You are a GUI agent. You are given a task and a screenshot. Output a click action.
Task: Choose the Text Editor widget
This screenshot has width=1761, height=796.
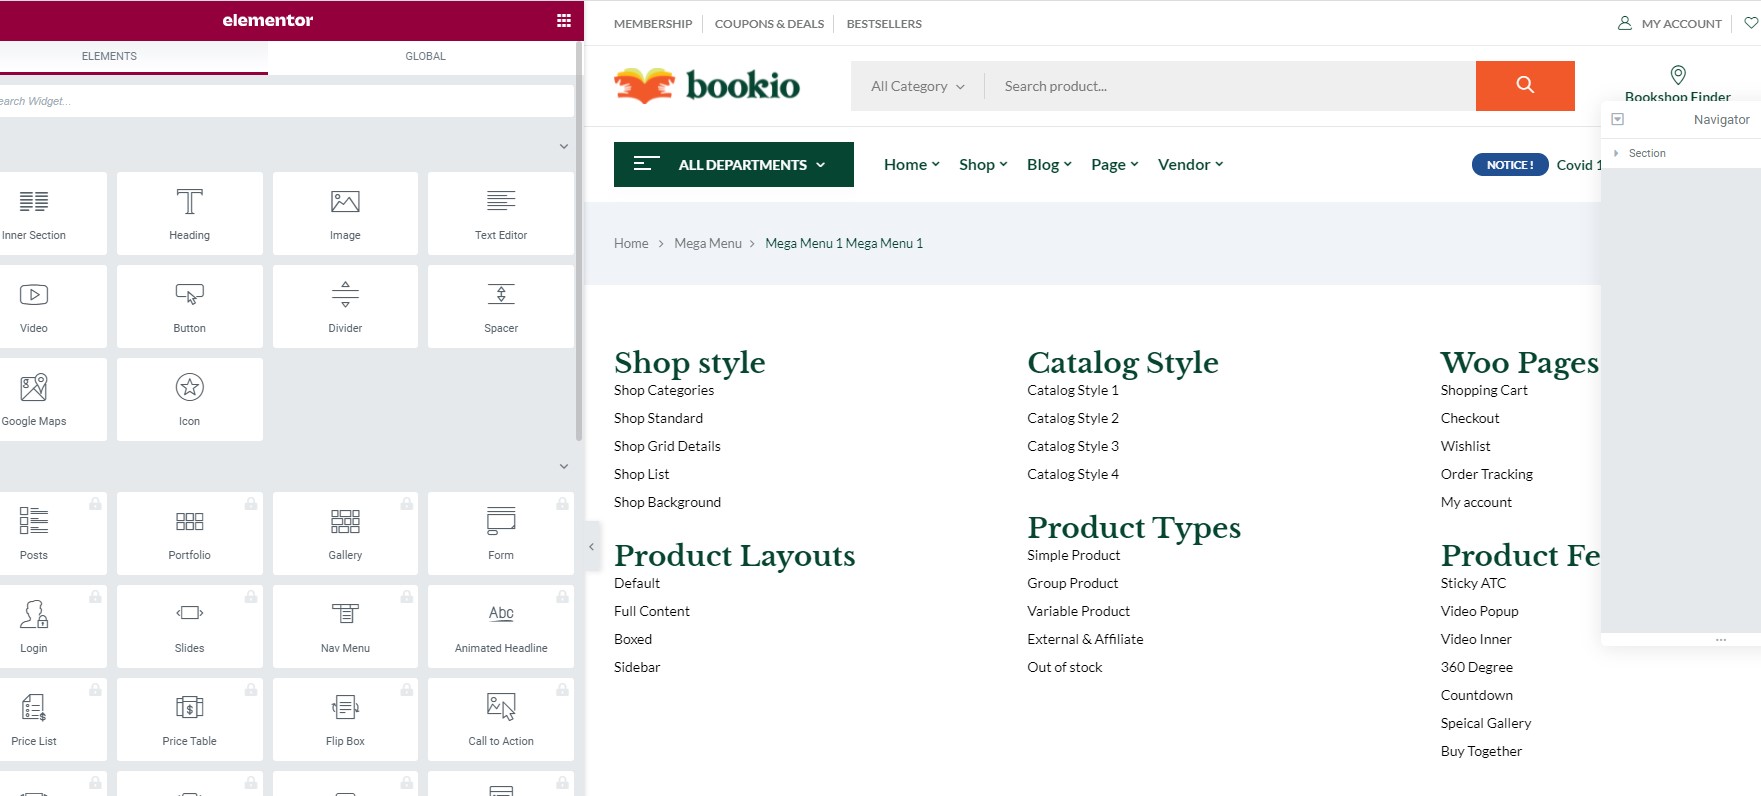[501, 213]
